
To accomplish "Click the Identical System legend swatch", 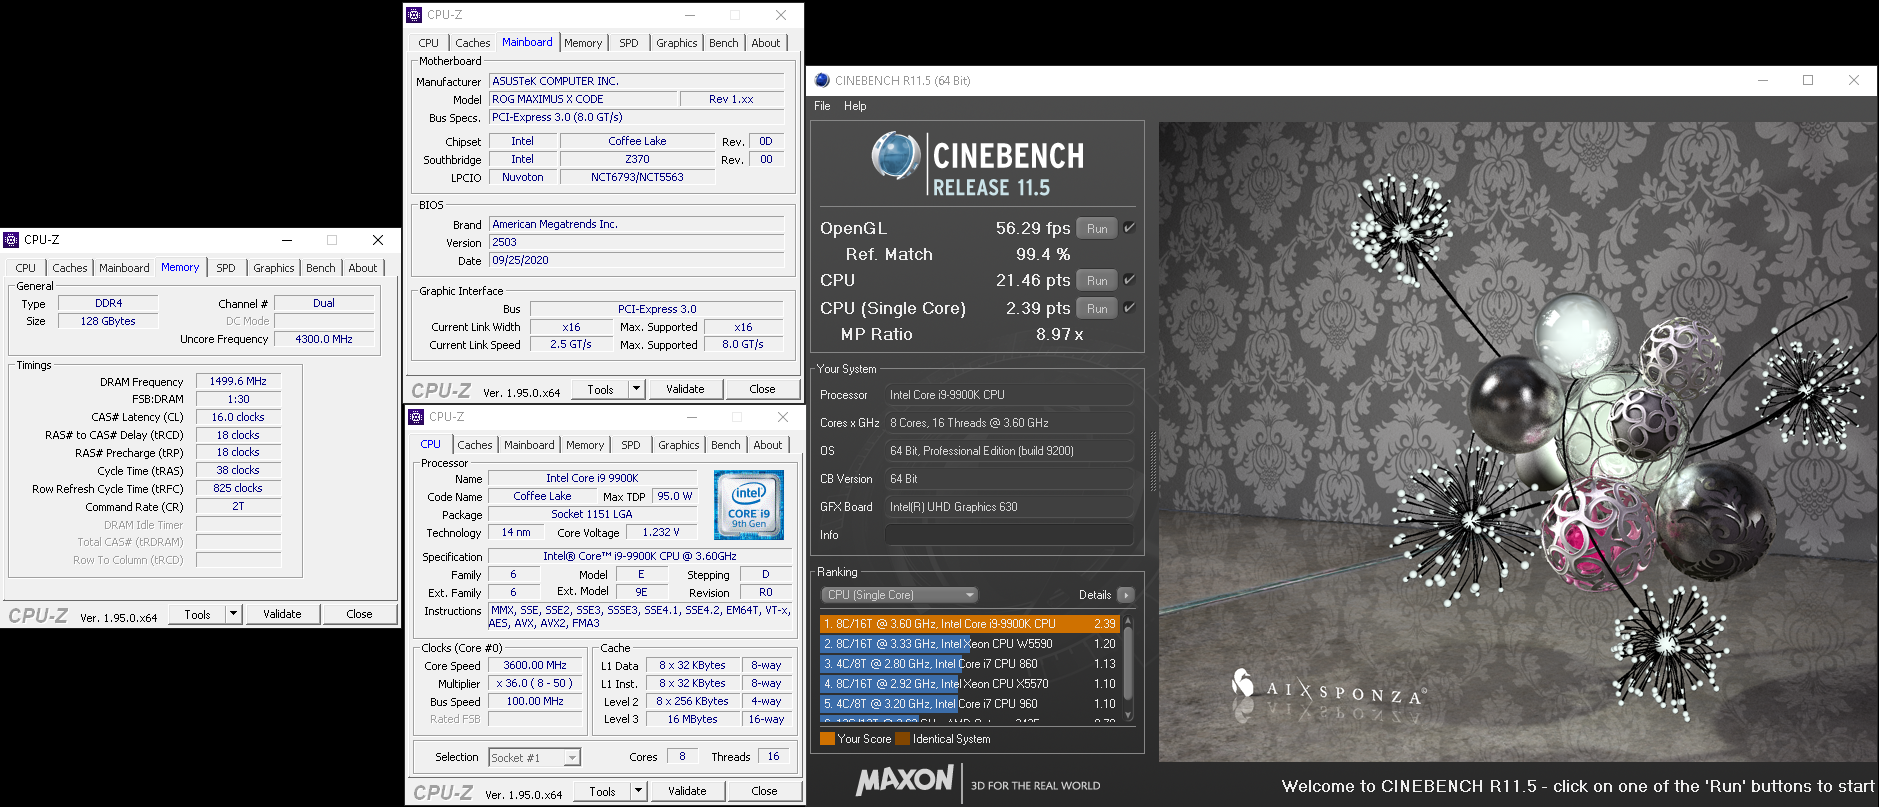I will pos(903,739).
